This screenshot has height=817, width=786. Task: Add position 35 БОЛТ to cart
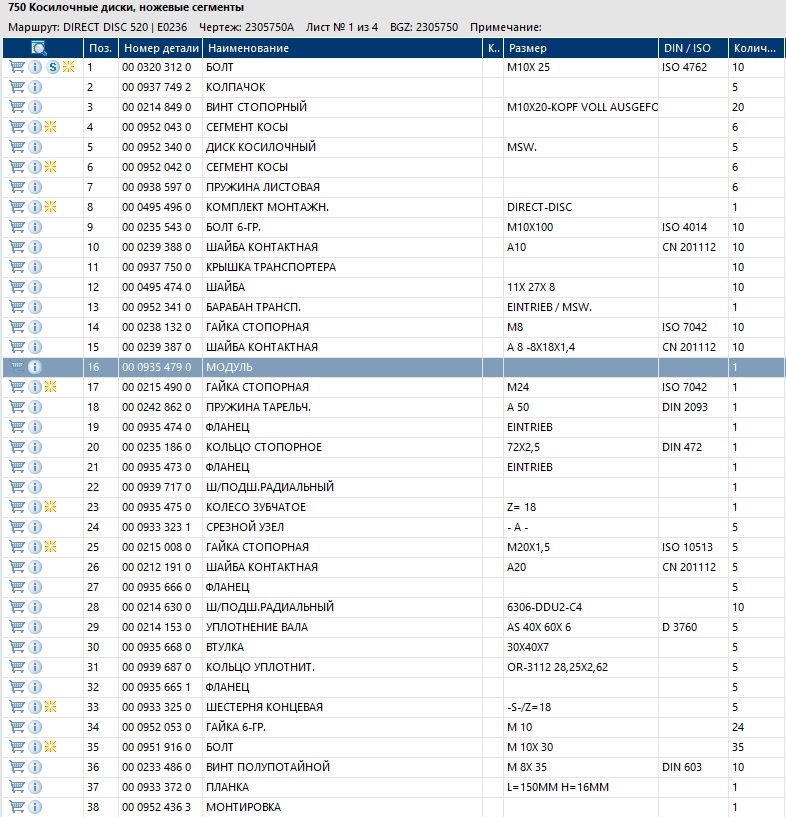(17, 747)
